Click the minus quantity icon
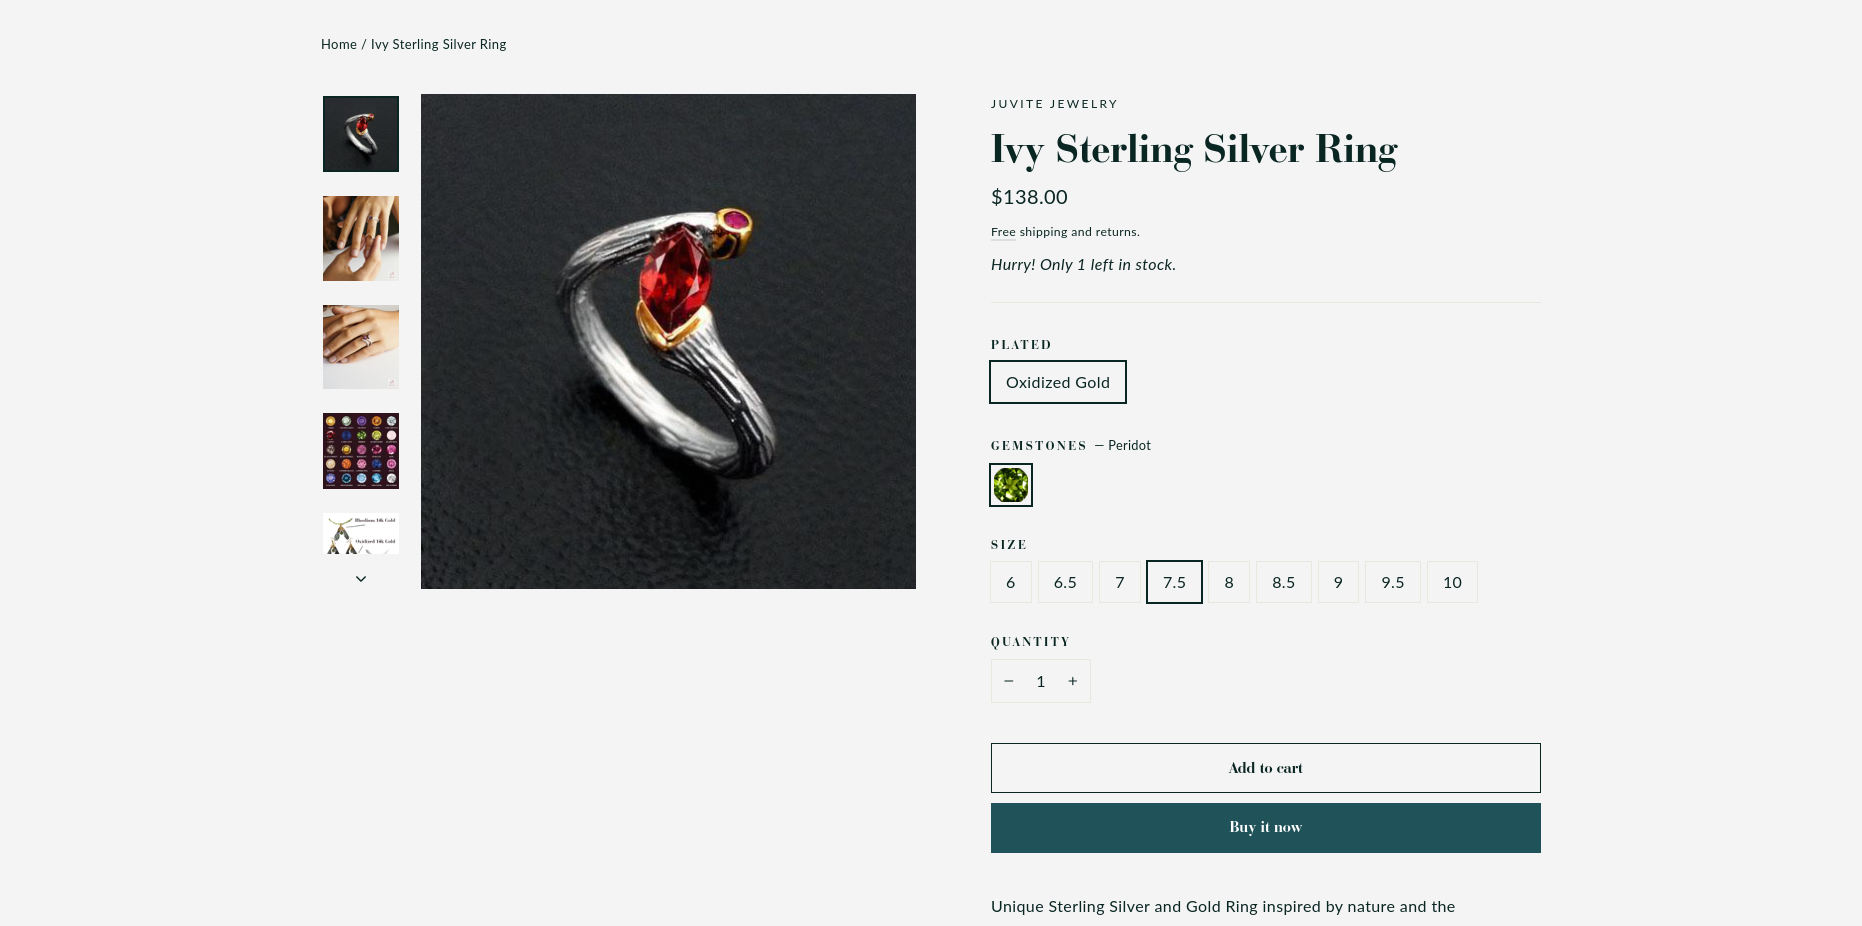 [x=1009, y=681]
